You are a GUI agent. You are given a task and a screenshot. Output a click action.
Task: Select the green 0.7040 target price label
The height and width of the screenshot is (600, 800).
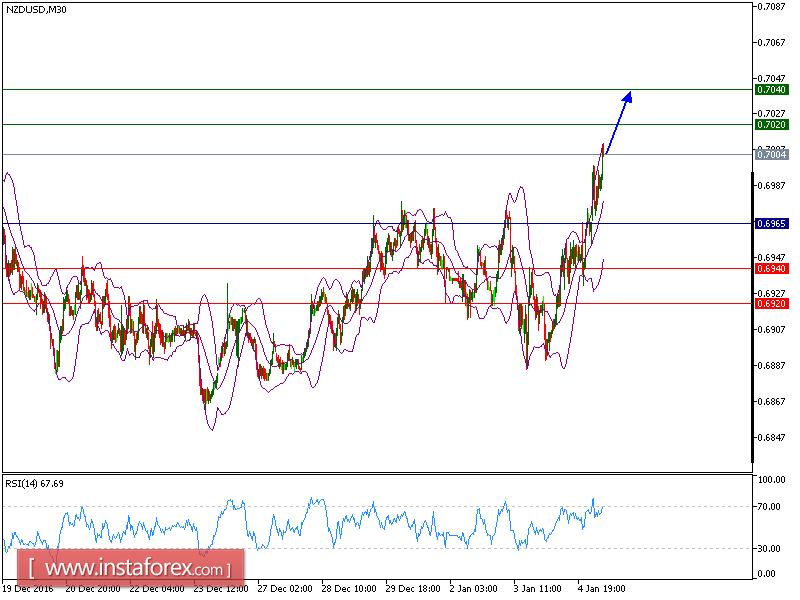coord(771,87)
